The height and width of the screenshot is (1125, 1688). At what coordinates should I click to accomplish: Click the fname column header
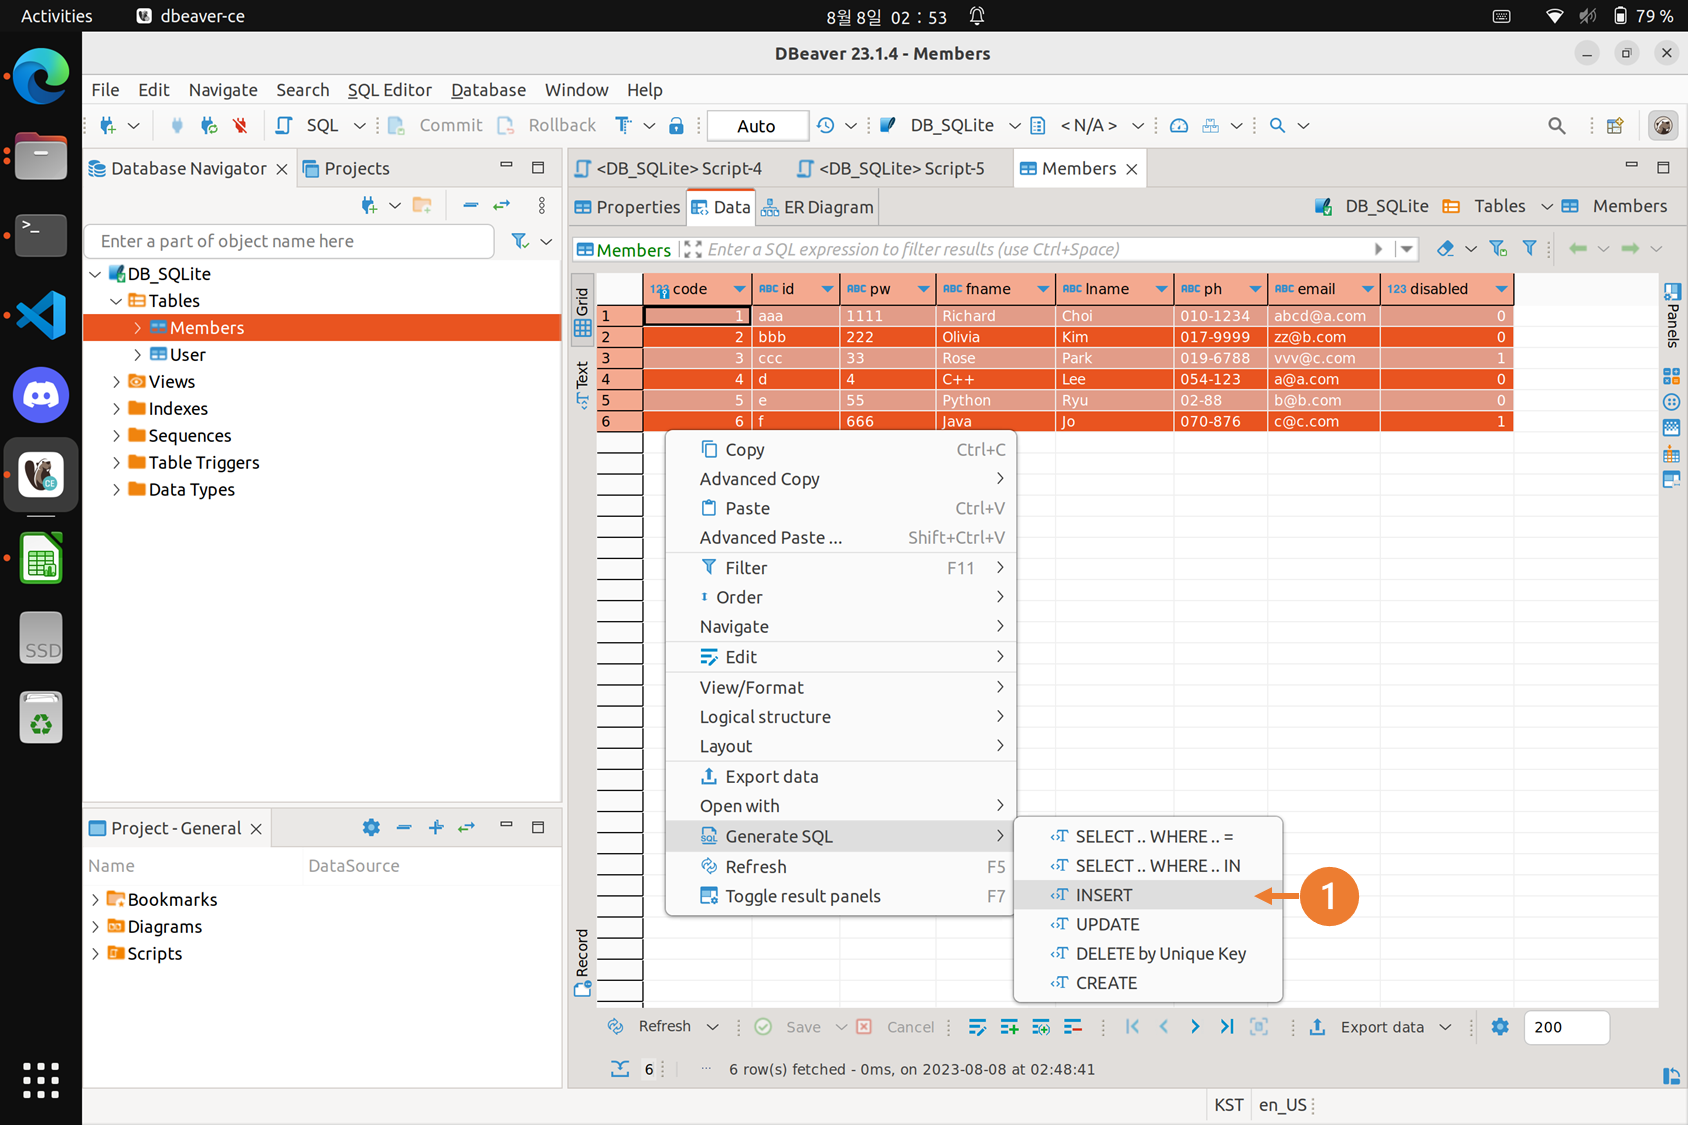996,289
